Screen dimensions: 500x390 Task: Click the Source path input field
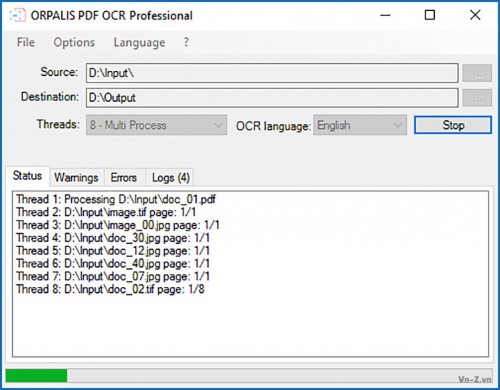[272, 73]
